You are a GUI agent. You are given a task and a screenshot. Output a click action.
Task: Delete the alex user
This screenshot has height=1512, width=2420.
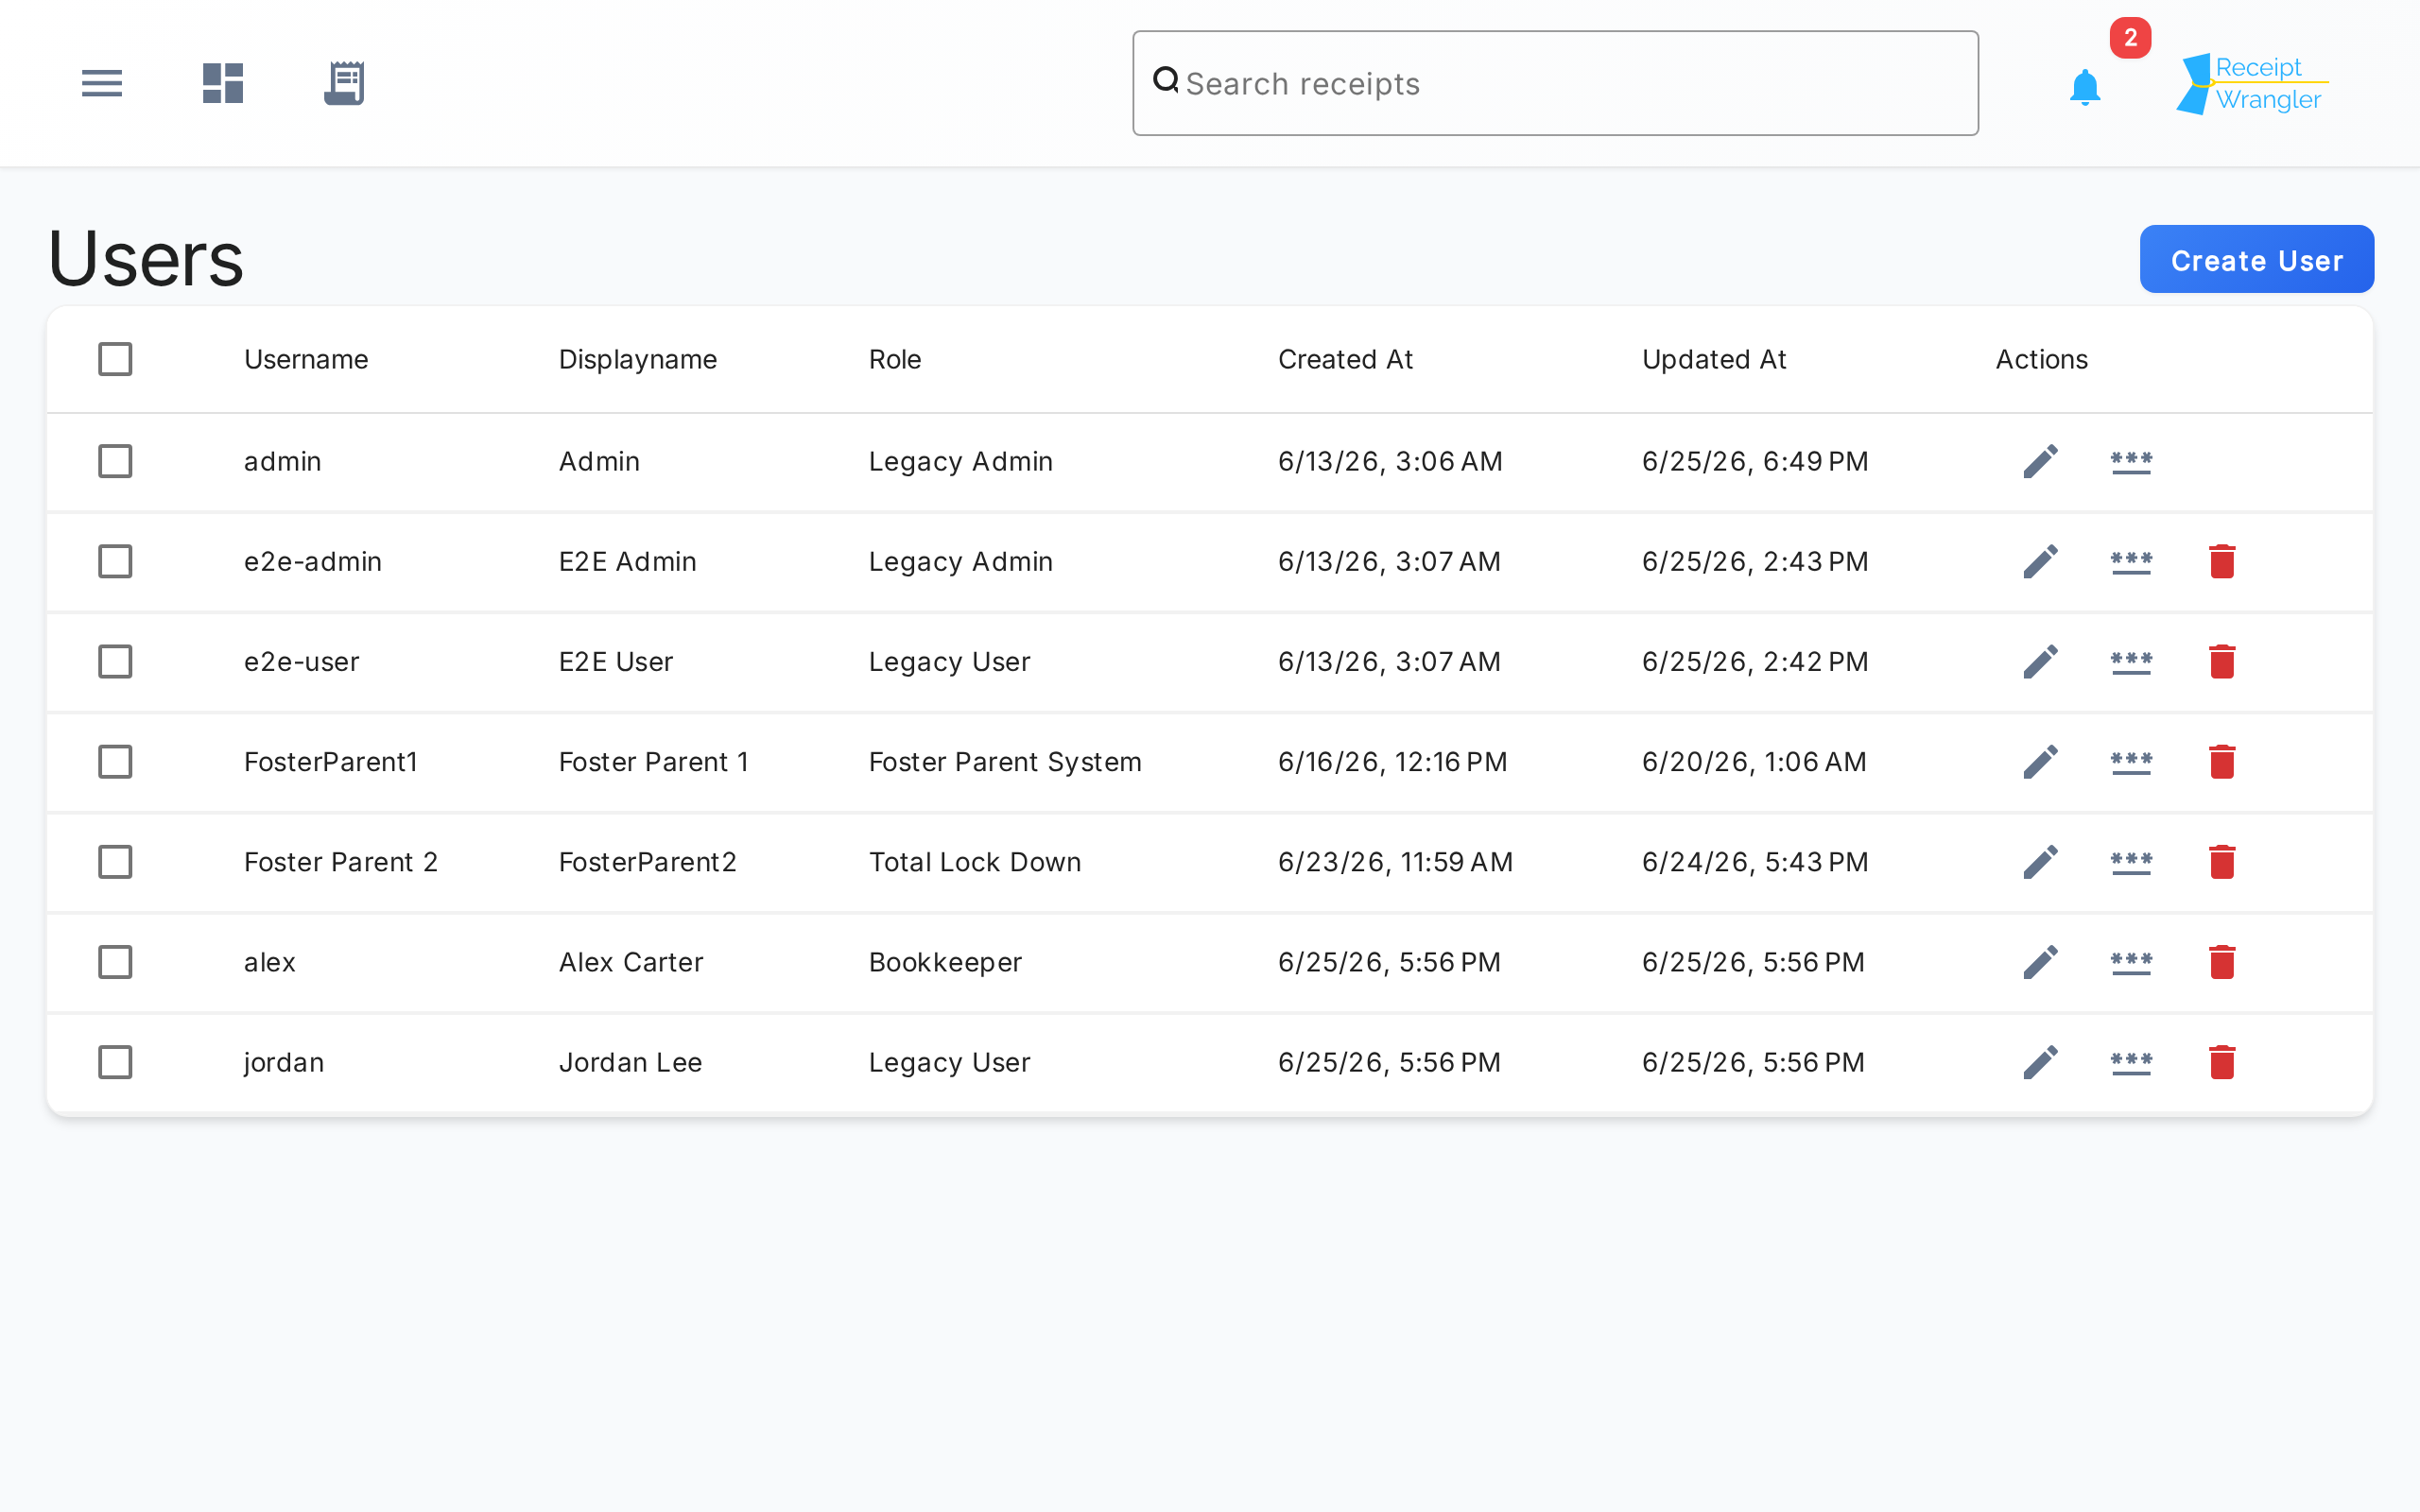[2222, 961]
